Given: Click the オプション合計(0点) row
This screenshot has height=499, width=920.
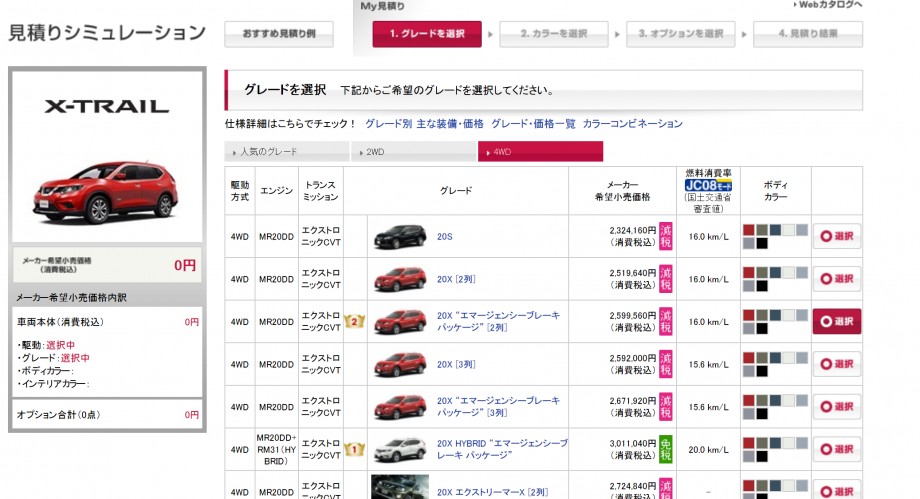Looking at the screenshot, I should [x=107, y=414].
